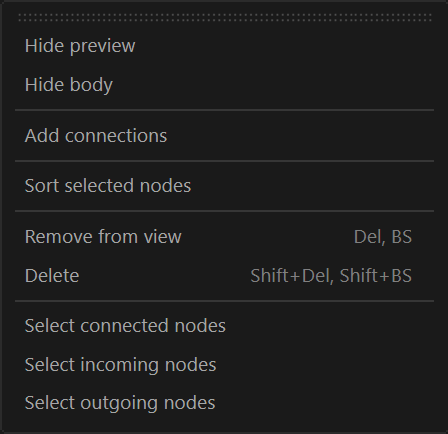The width and height of the screenshot is (448, 434).
Task: Hide the node preview via menu
Action: click(x=224, y=46)
